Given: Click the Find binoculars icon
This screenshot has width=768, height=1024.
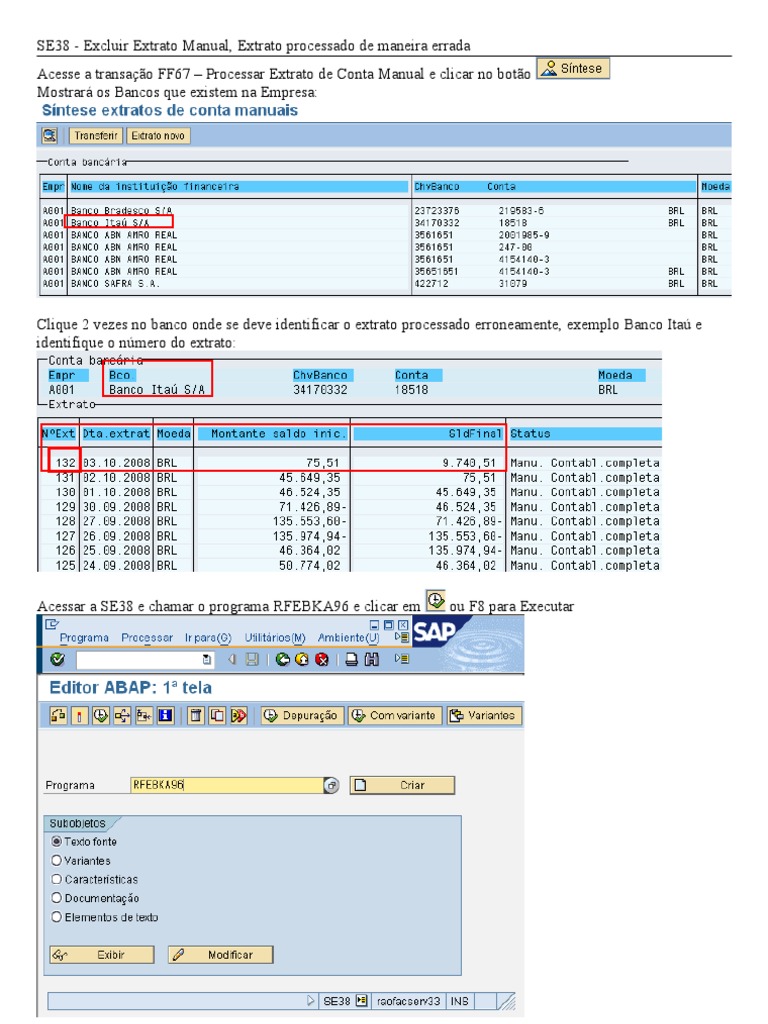Looking at the screenshot, I should click(372, 660).
